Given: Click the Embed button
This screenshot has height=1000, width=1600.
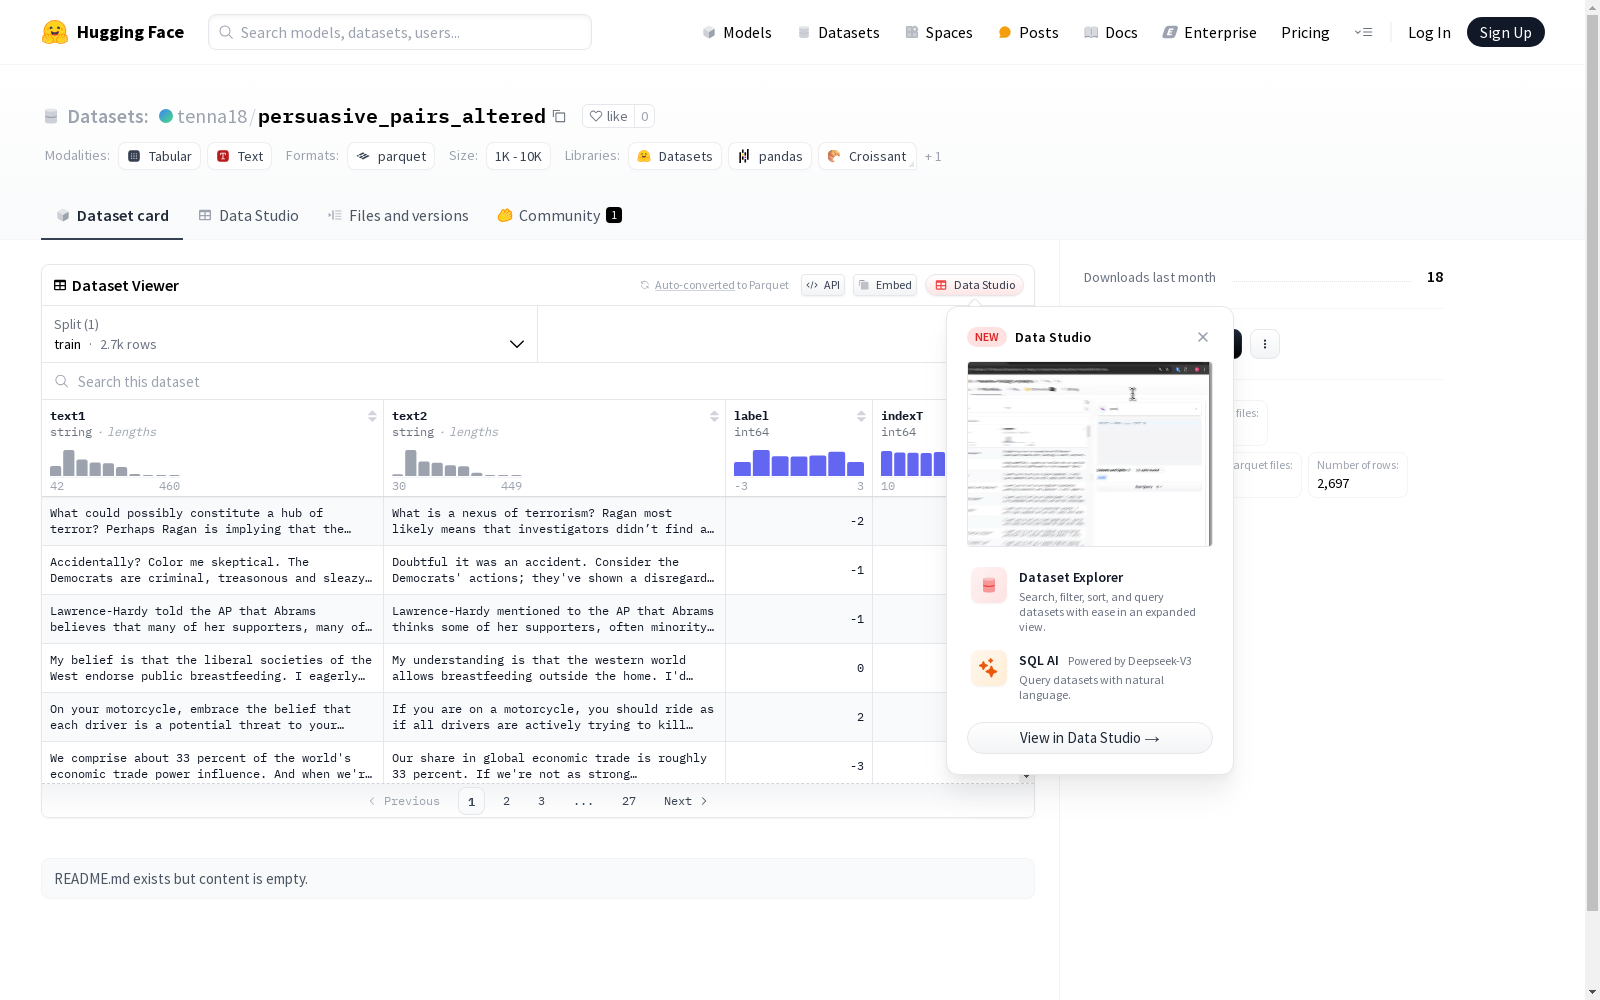Looking at the screenshot, I should [885, 285].
